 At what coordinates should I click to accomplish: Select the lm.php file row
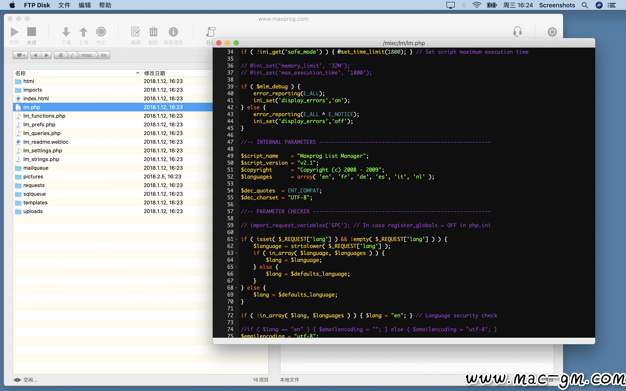[x=113, y=107]
